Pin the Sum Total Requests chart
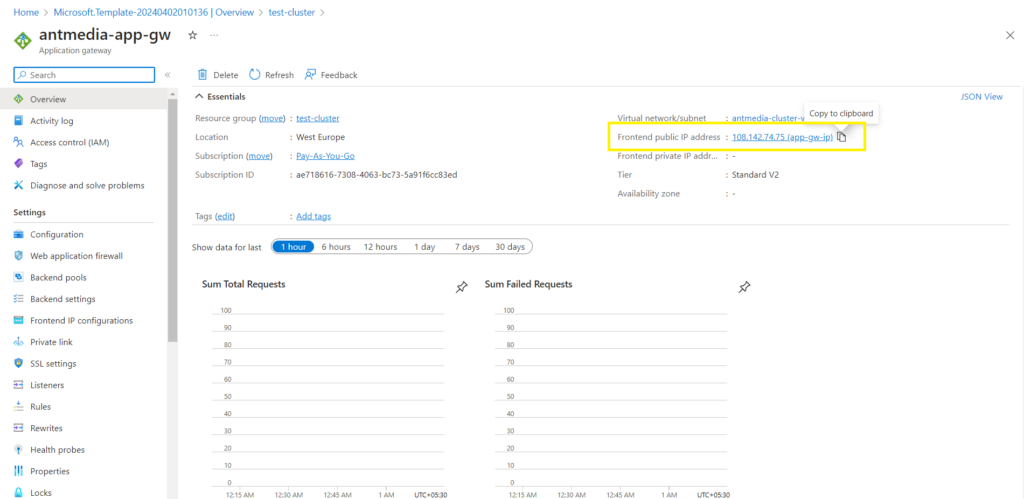Screen dimensions: 1024x499 click(x=462, y=287)
